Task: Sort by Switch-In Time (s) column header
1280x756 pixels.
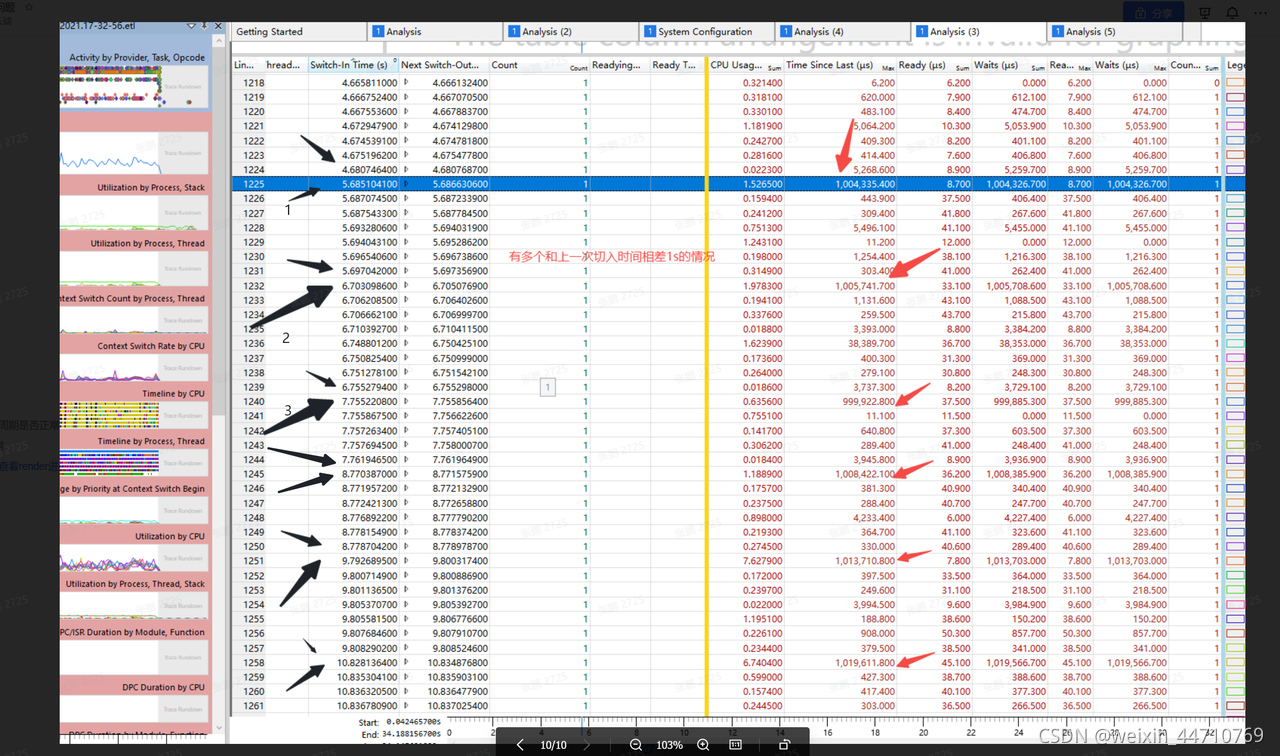Action: [x=352, y=65]
